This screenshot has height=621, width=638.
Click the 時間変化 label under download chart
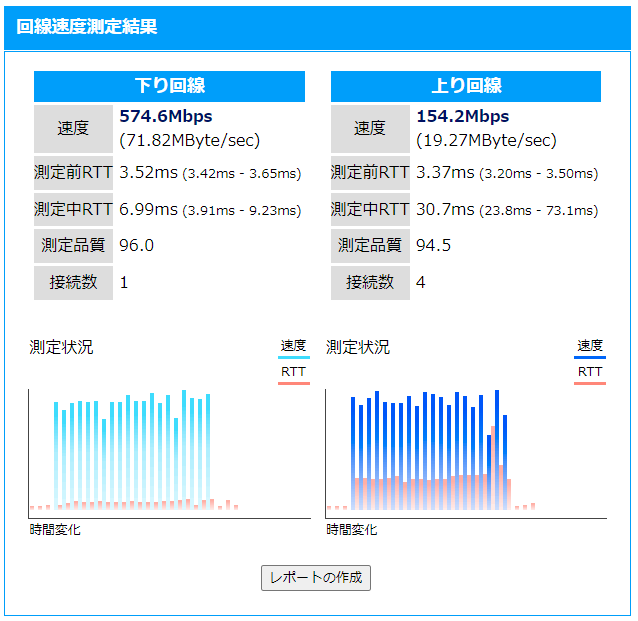[x=55, y=529]
